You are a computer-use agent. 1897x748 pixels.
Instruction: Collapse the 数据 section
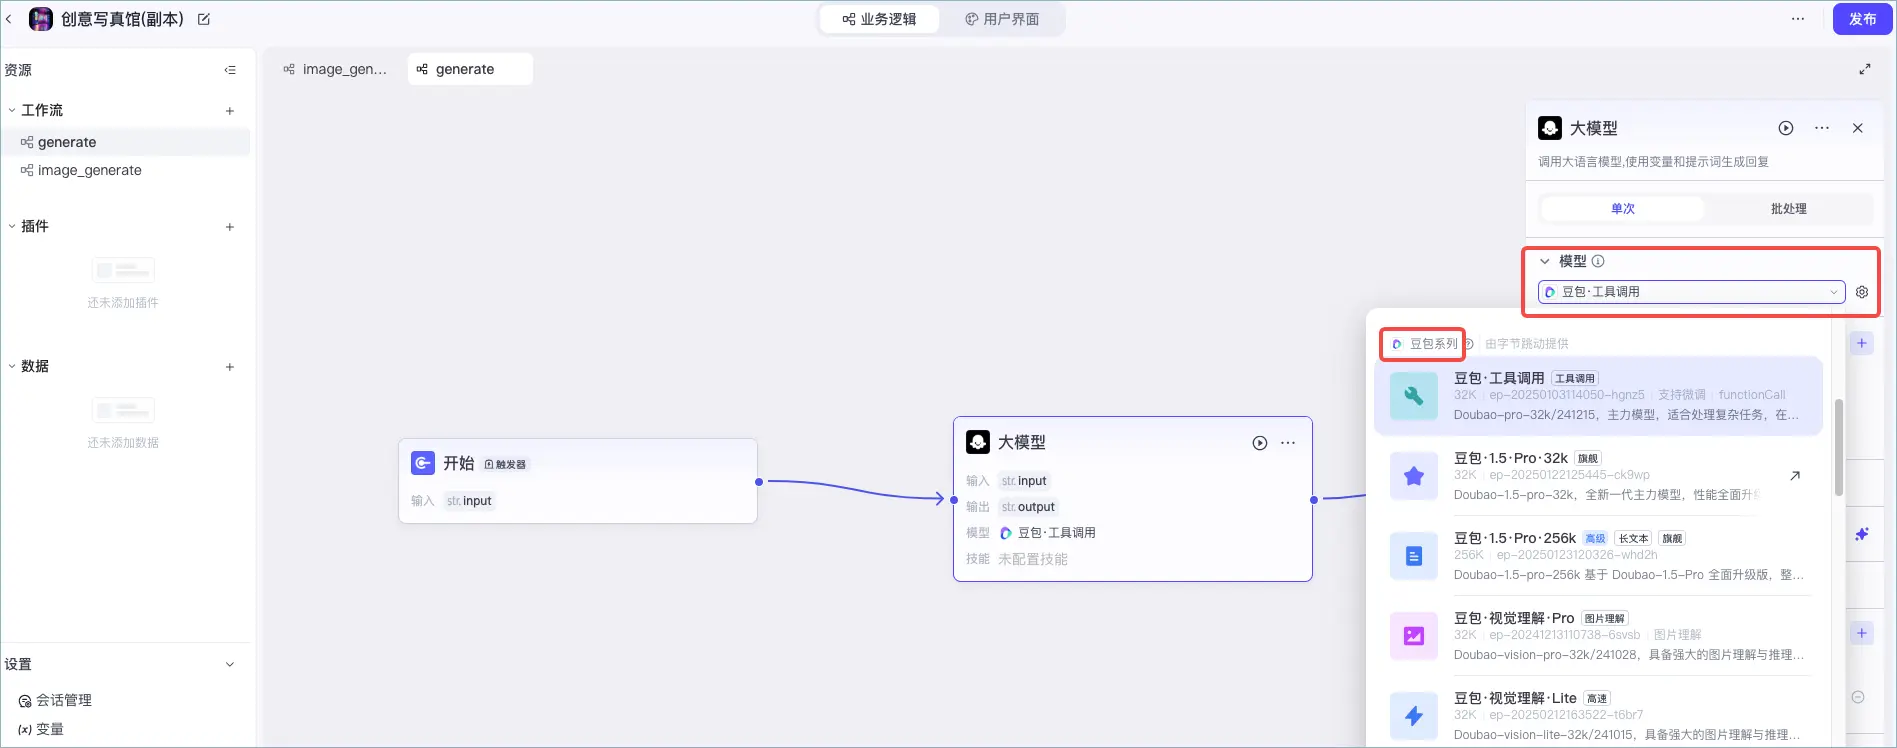pos(11,366)
